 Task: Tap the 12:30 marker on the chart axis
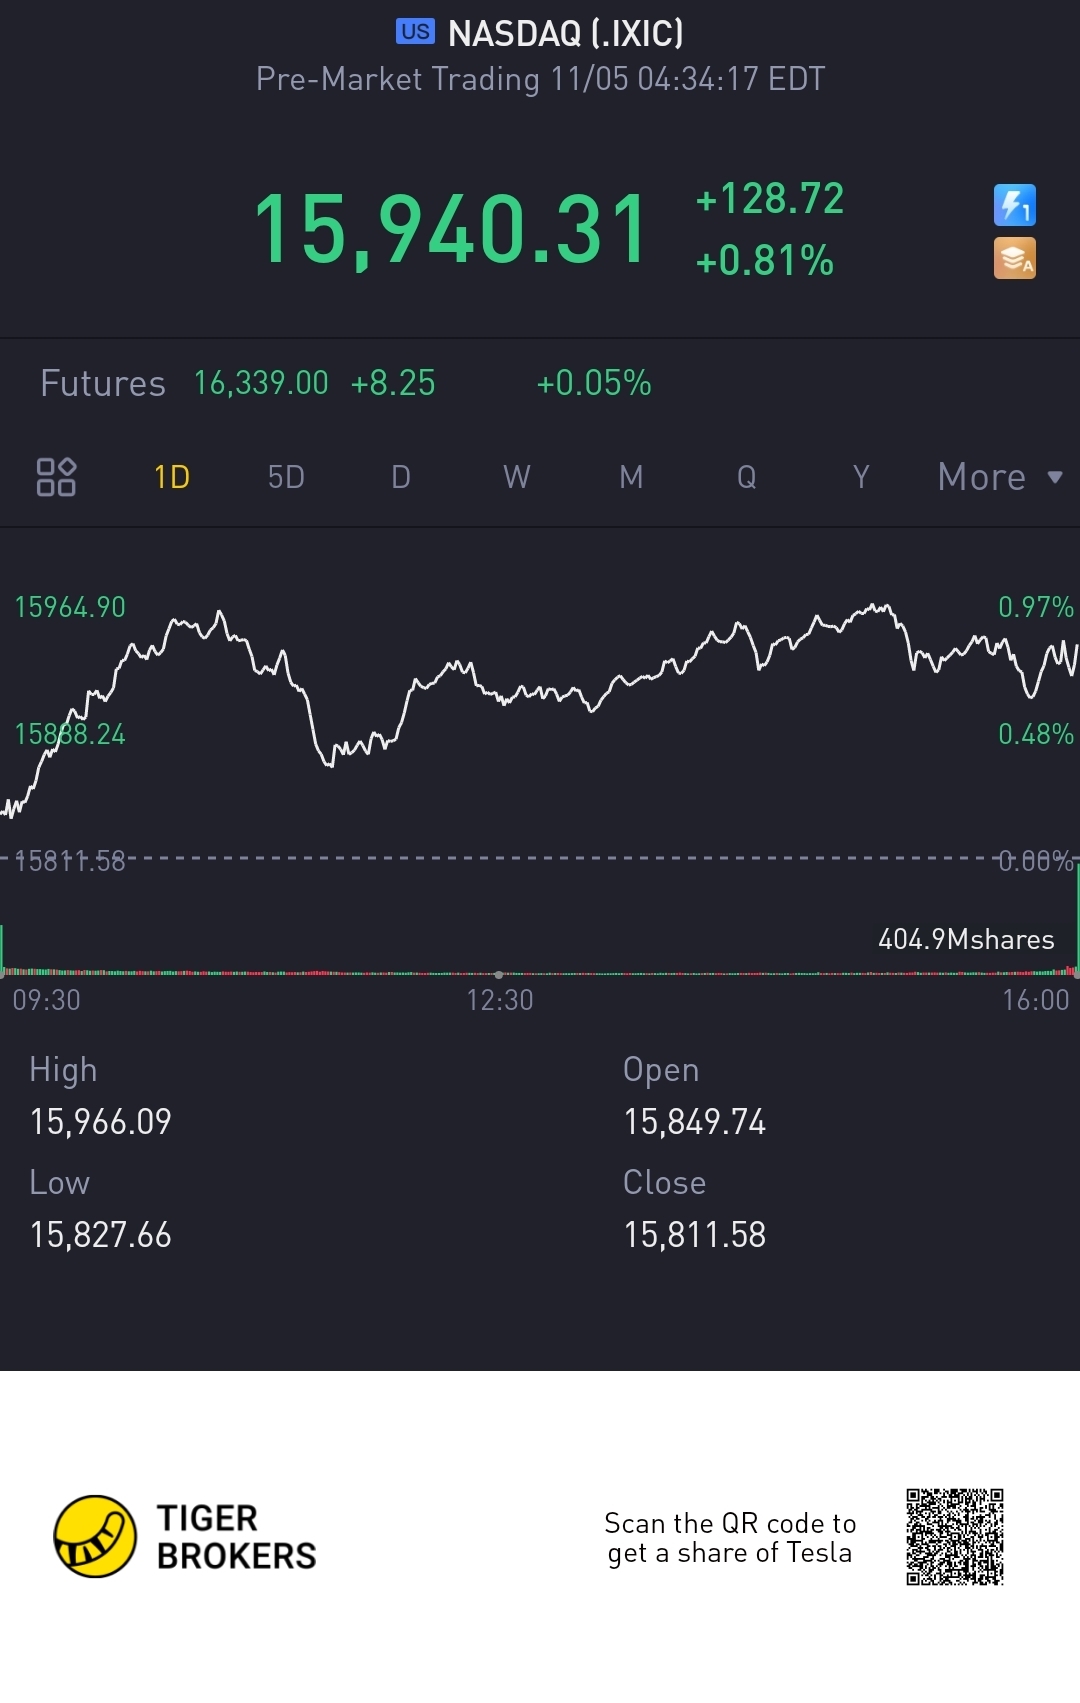(x=499, y=999)
